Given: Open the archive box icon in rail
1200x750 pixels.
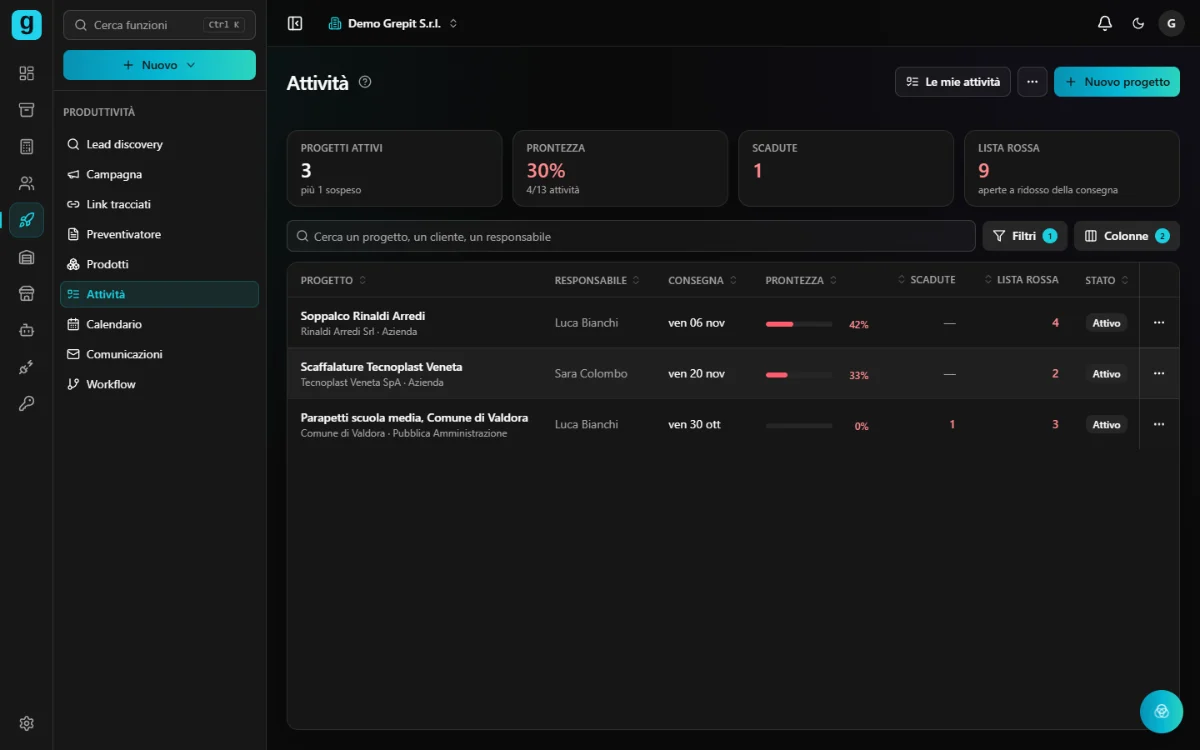Looking at the screenshot, I should 26,110.
